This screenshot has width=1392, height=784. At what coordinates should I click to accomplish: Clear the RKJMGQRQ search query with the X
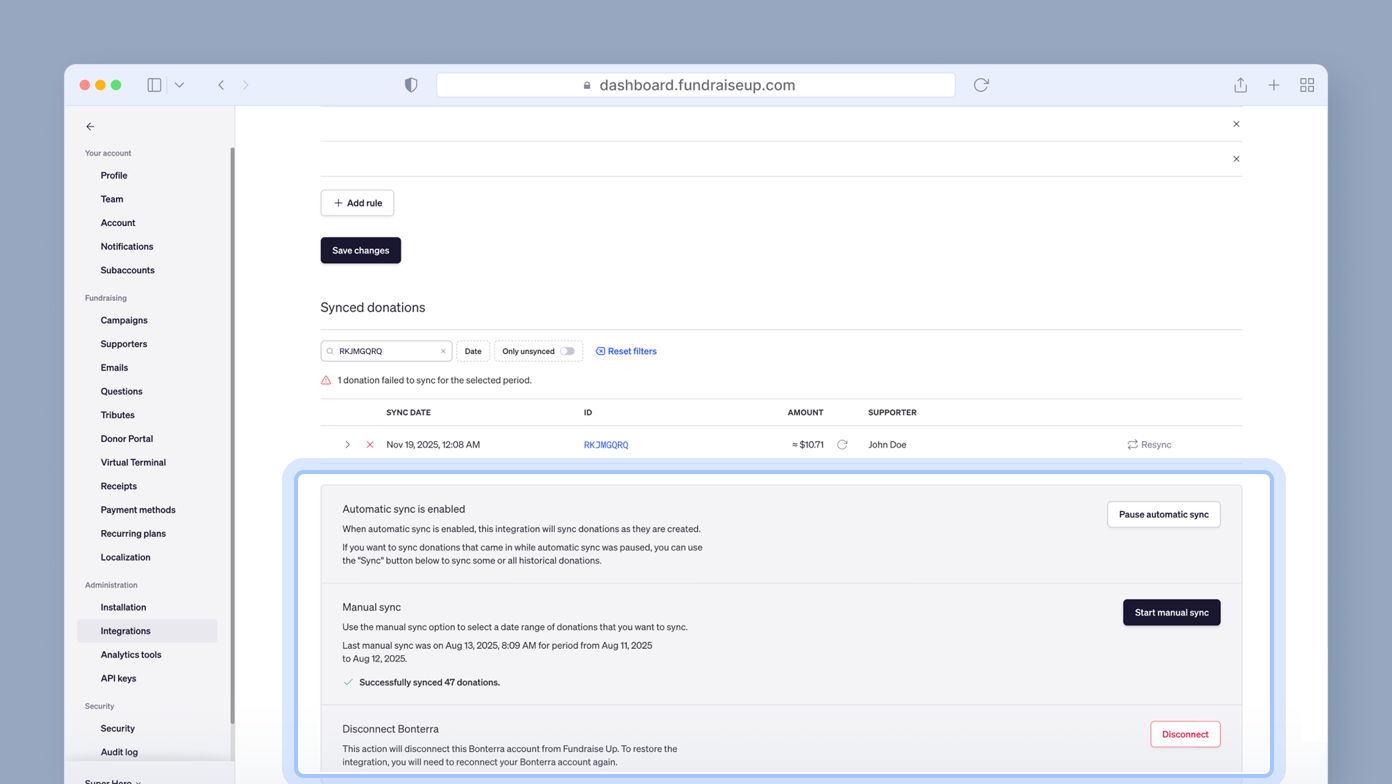click(443, 351)
